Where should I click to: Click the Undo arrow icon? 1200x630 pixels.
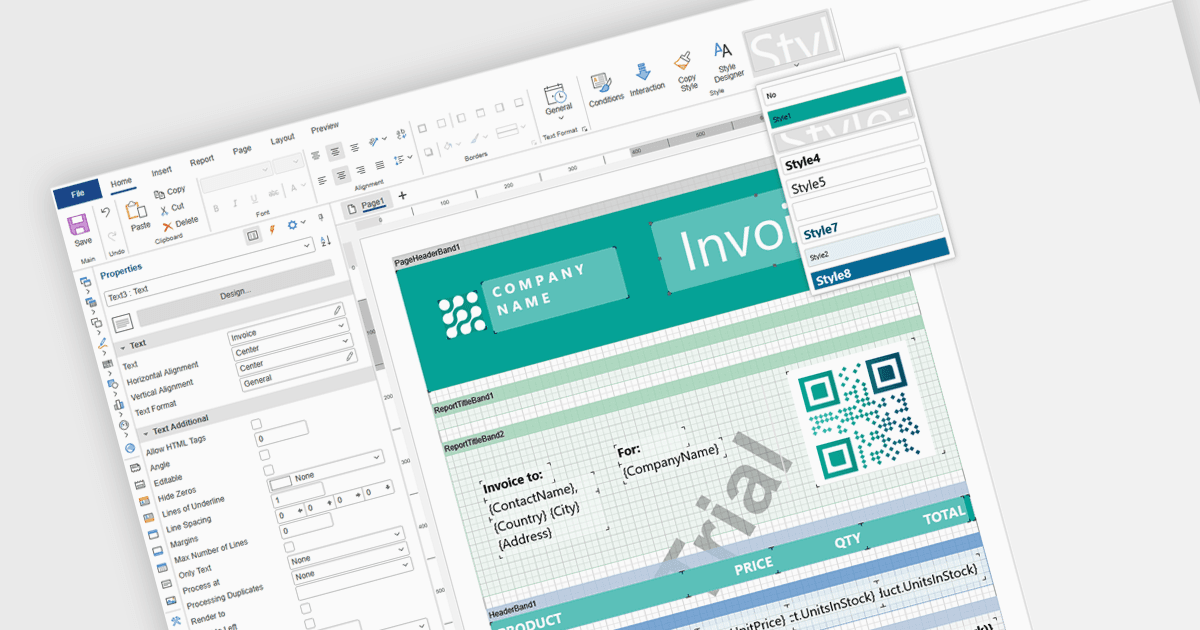point(106,212)
